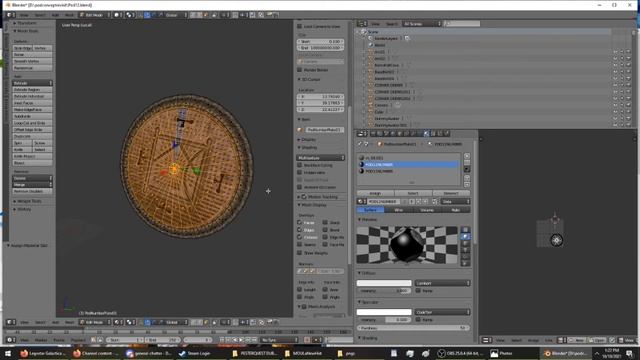Click the specular color swatch
Screen dimensions: 640x360
point(384,312)
